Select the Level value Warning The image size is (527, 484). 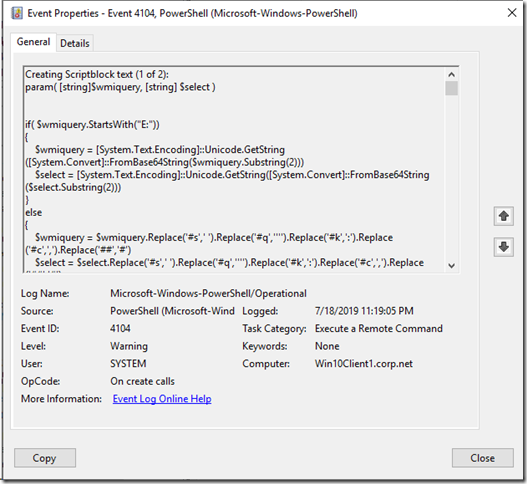129,346
